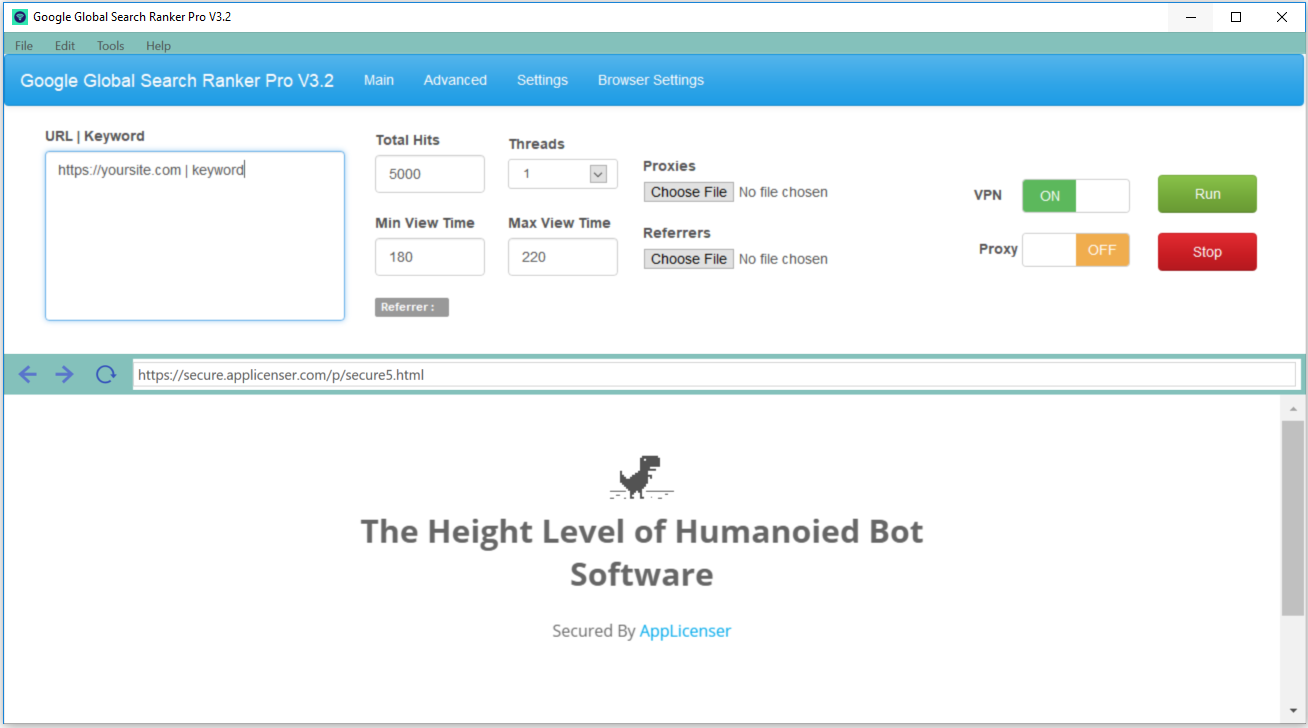The height and width of the screenshot is (728, 1308).
Task: Reload the embedded browser page
Action: click(105, 375)
